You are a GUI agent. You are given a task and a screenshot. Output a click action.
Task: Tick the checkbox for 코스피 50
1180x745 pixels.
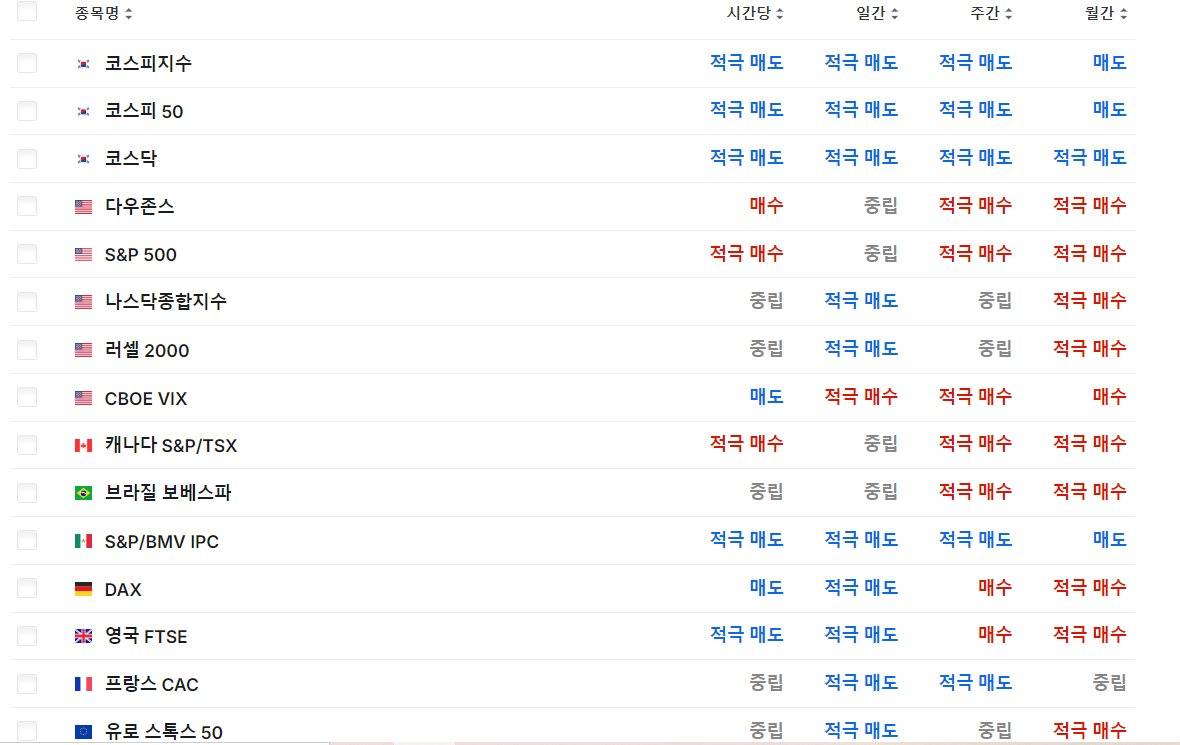point(27,111)
